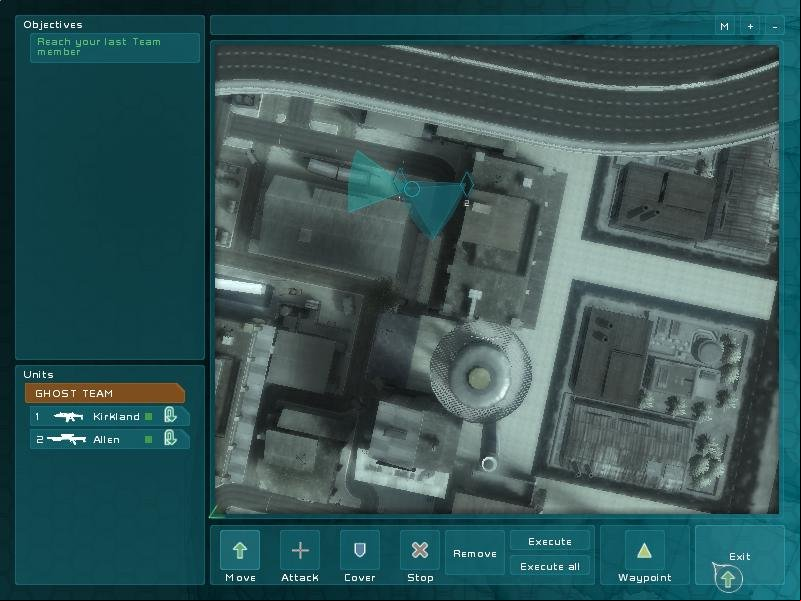Toggle Allen's green status square
Viewport: 801px width, 601px height.
149,440
